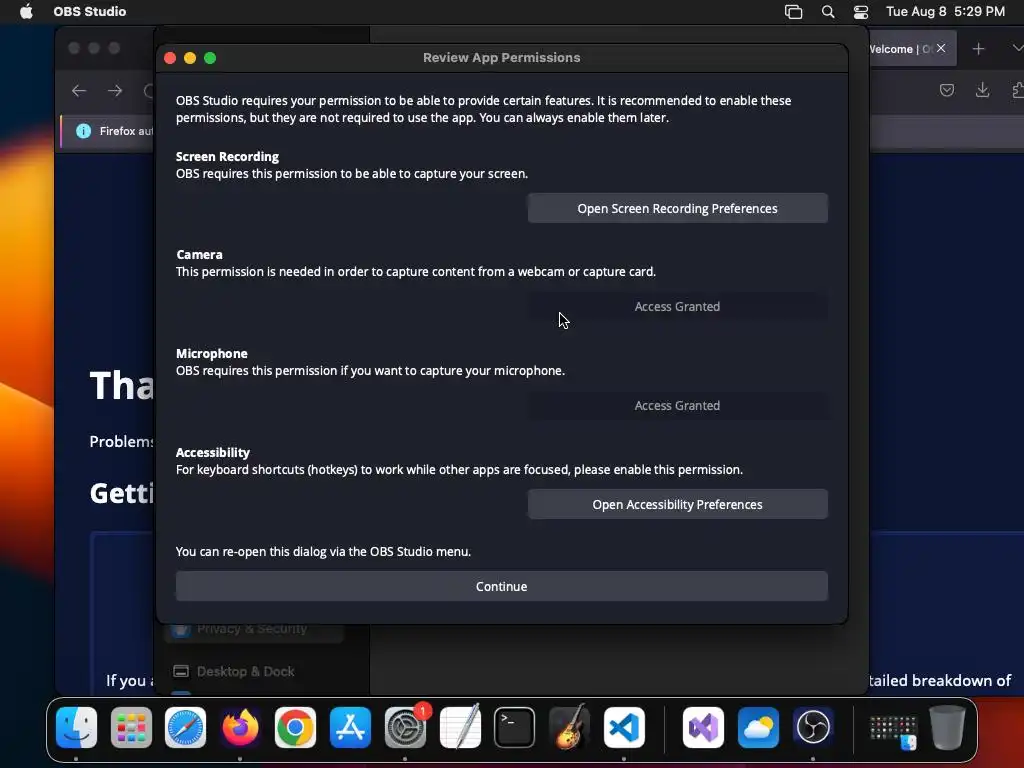
Task: Open Visual Studio from the Dock
Action: coord(703,727)
